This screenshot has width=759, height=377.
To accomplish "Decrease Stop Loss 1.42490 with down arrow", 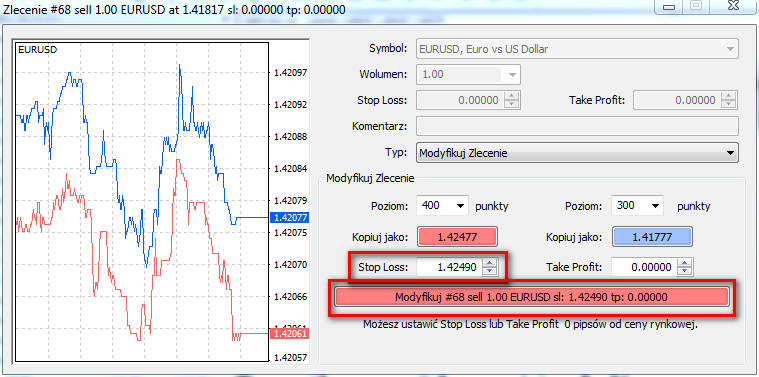I will [x=490, y=271].
